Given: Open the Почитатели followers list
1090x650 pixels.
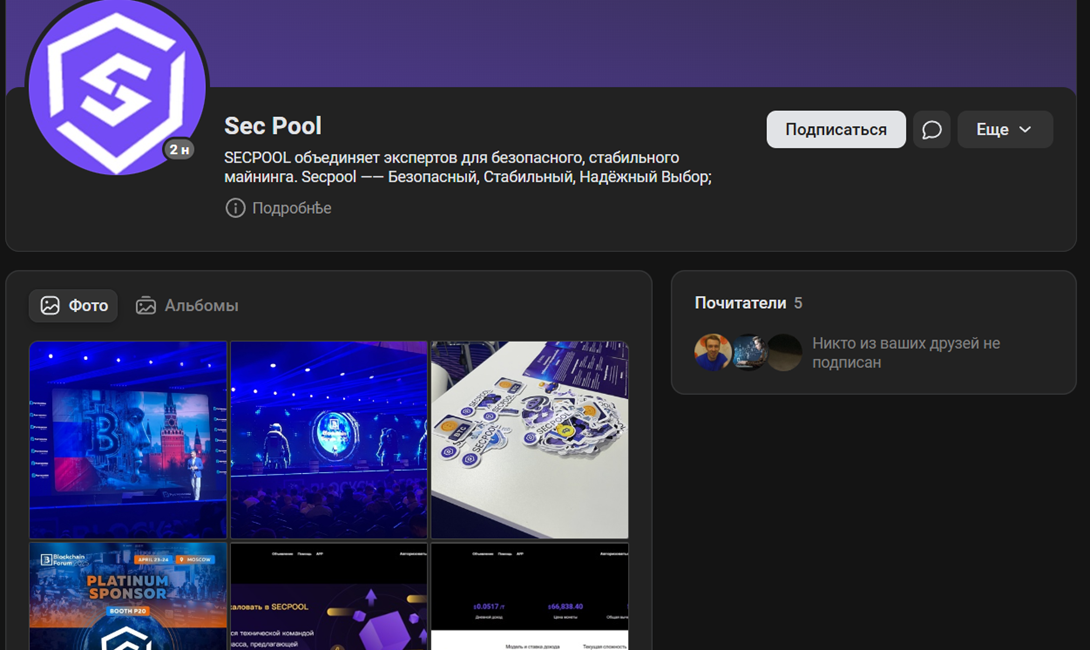Looking at the screenshot, I should pyautogui.click(x=740, y=303).
